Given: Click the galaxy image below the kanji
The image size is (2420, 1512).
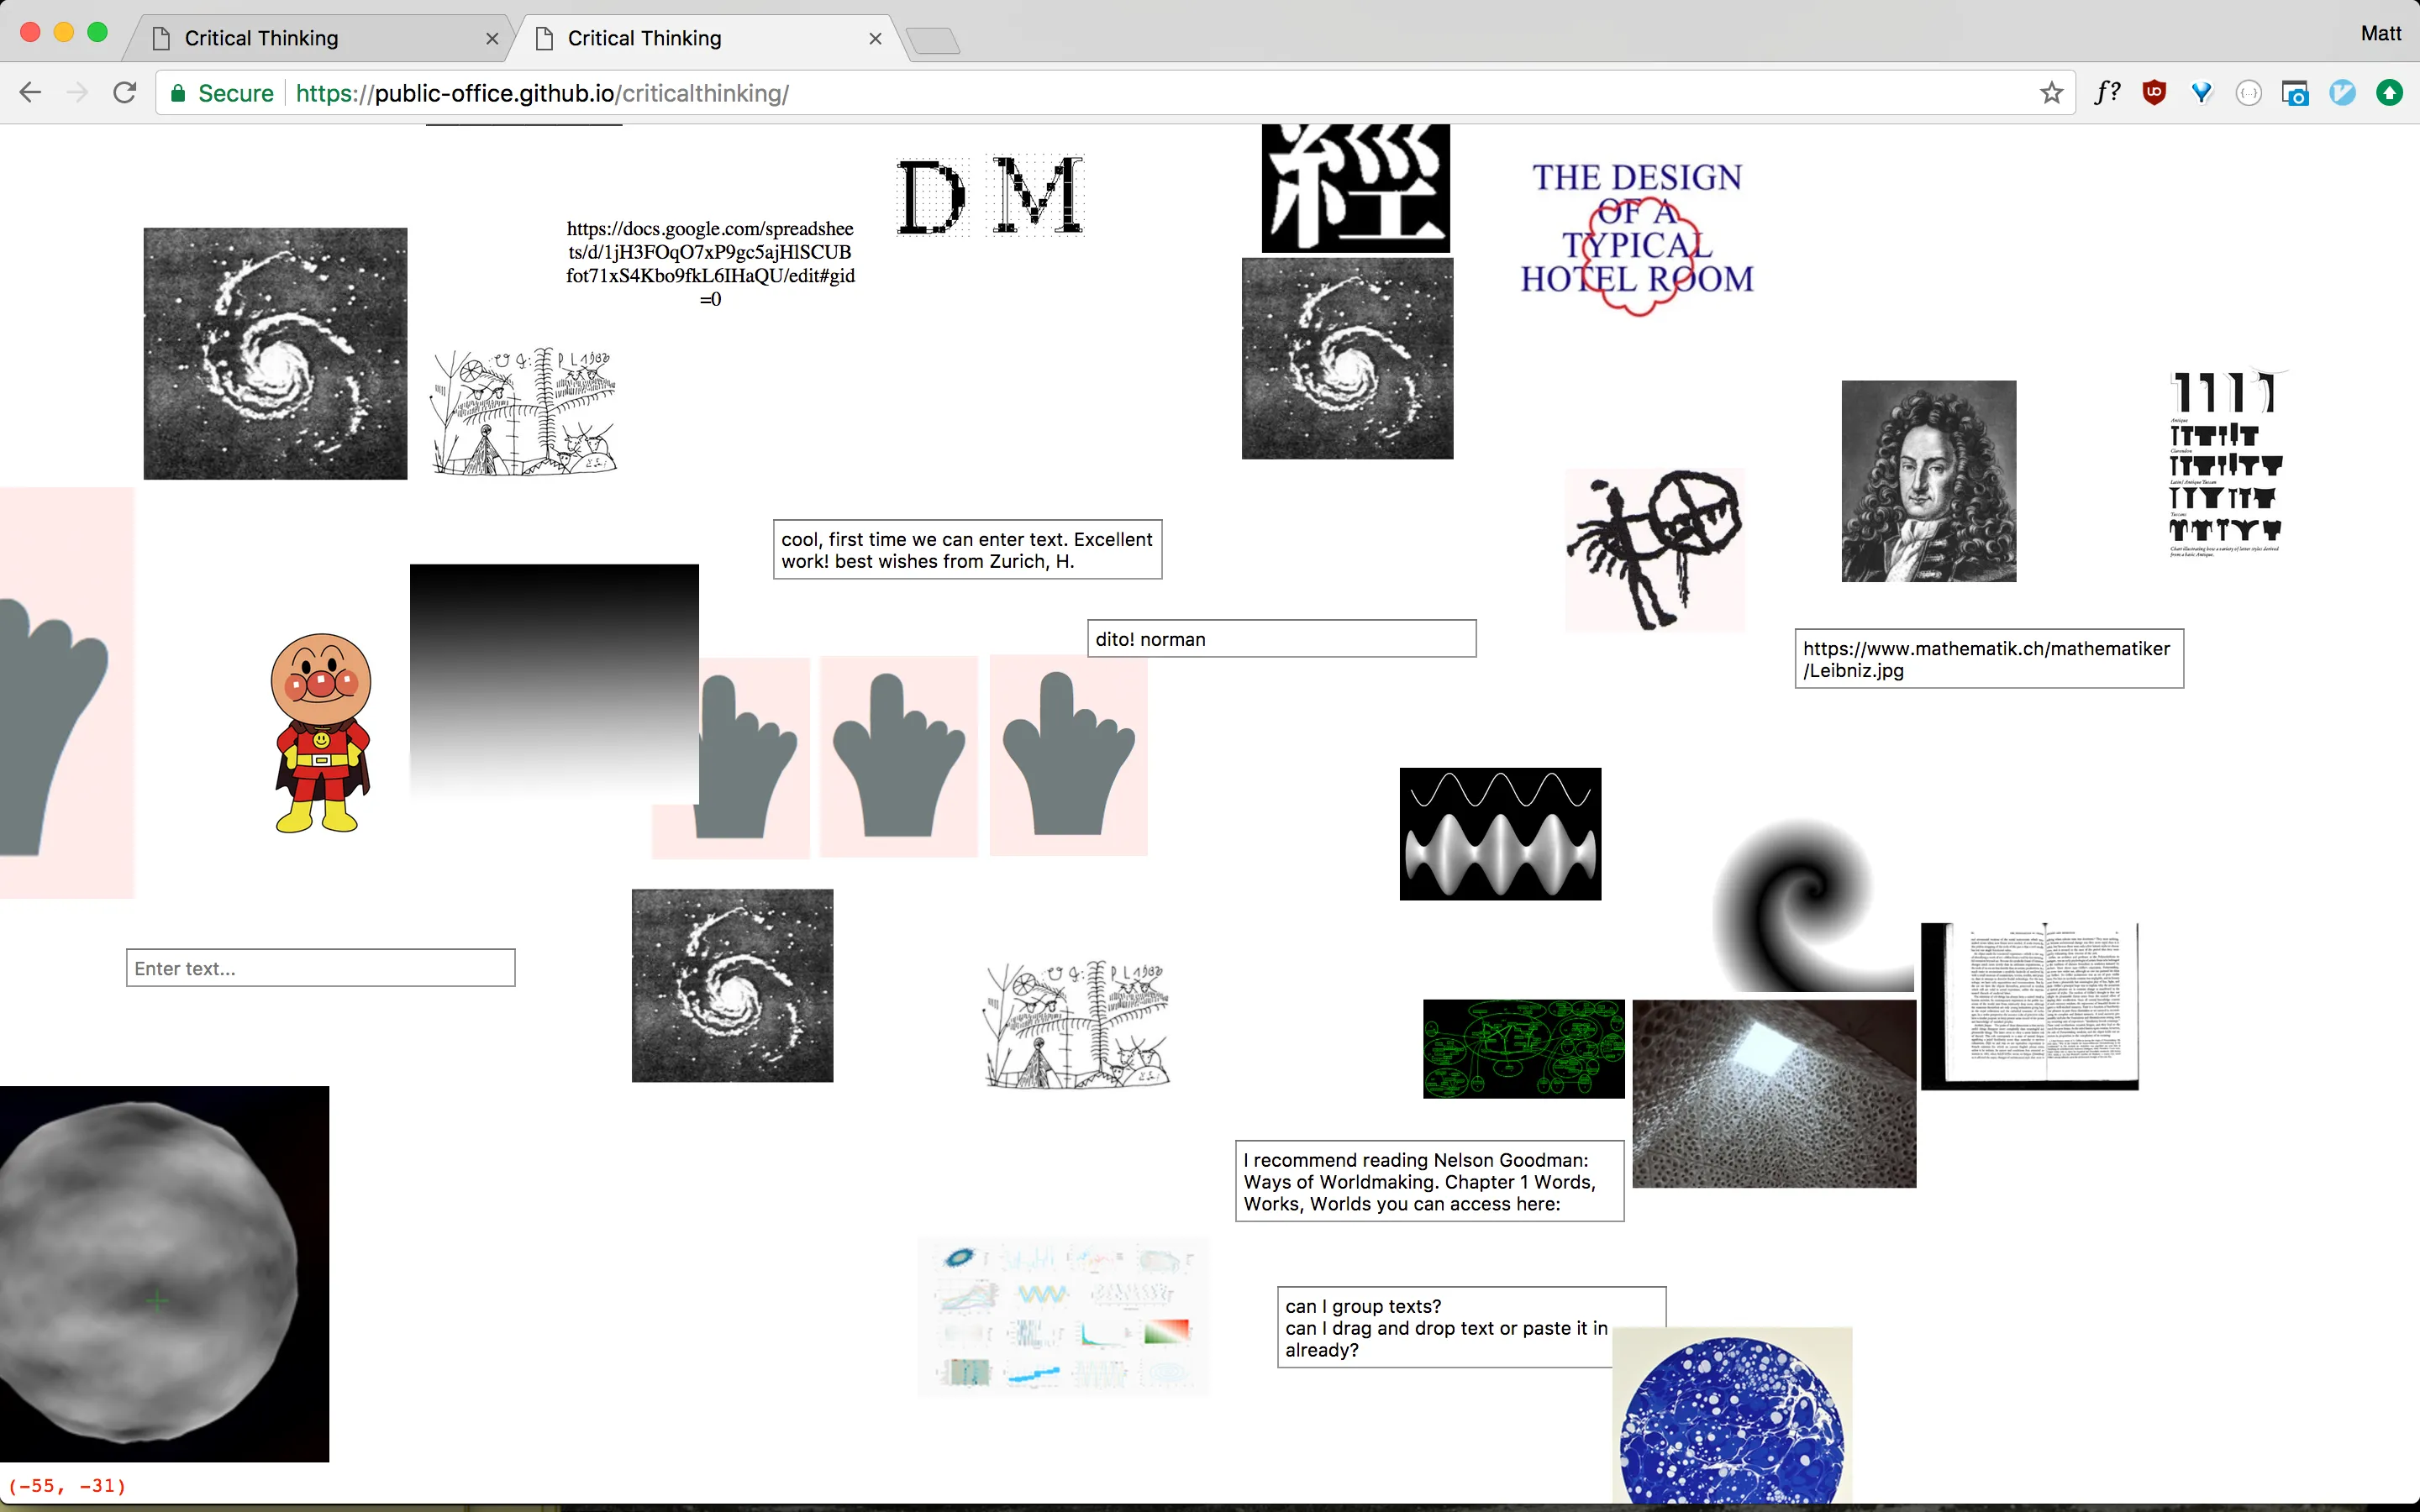Looking at the screenshot, I should point(1347,358).
